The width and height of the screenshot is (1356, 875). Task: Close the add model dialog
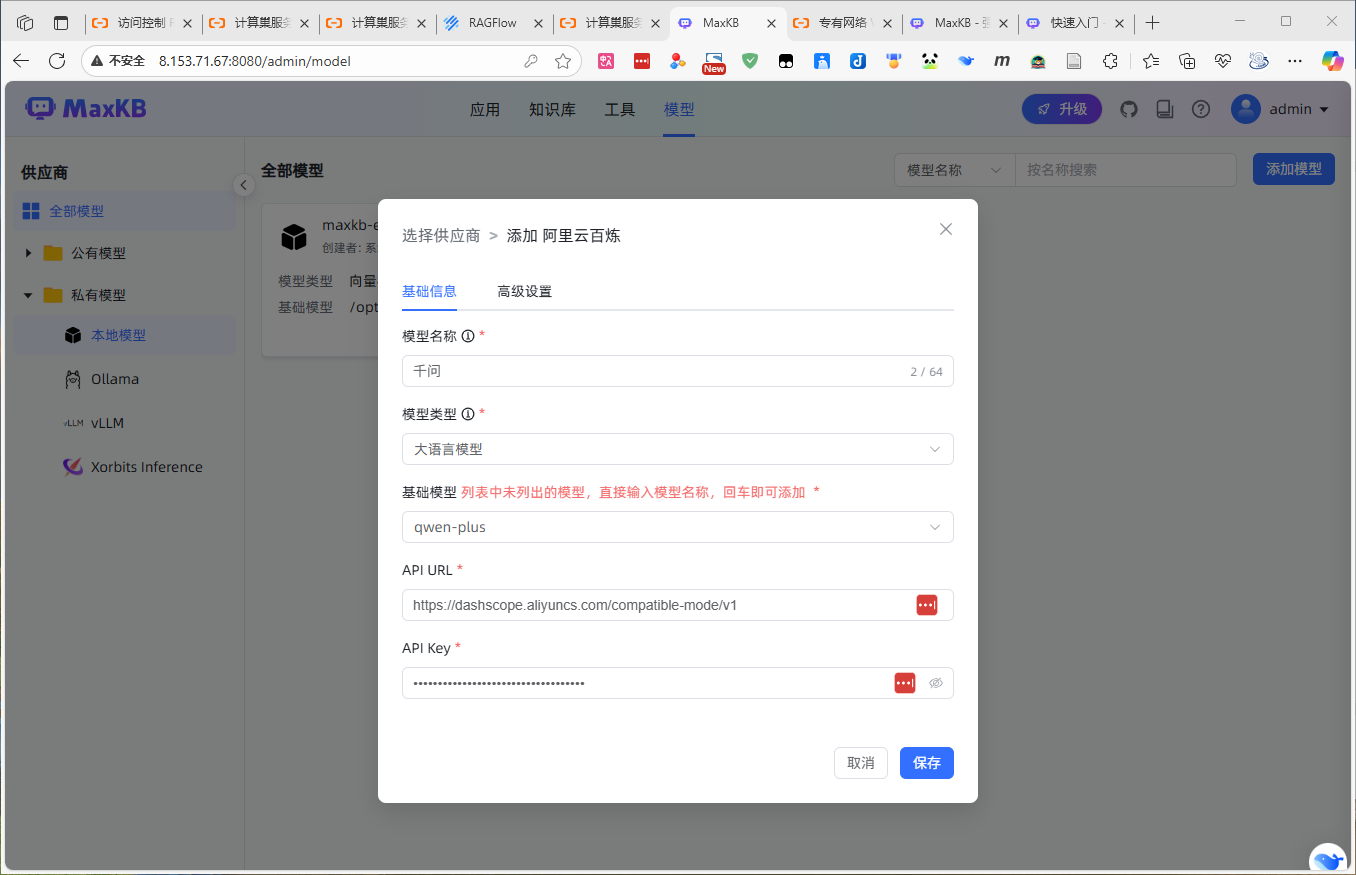[946, 229]
